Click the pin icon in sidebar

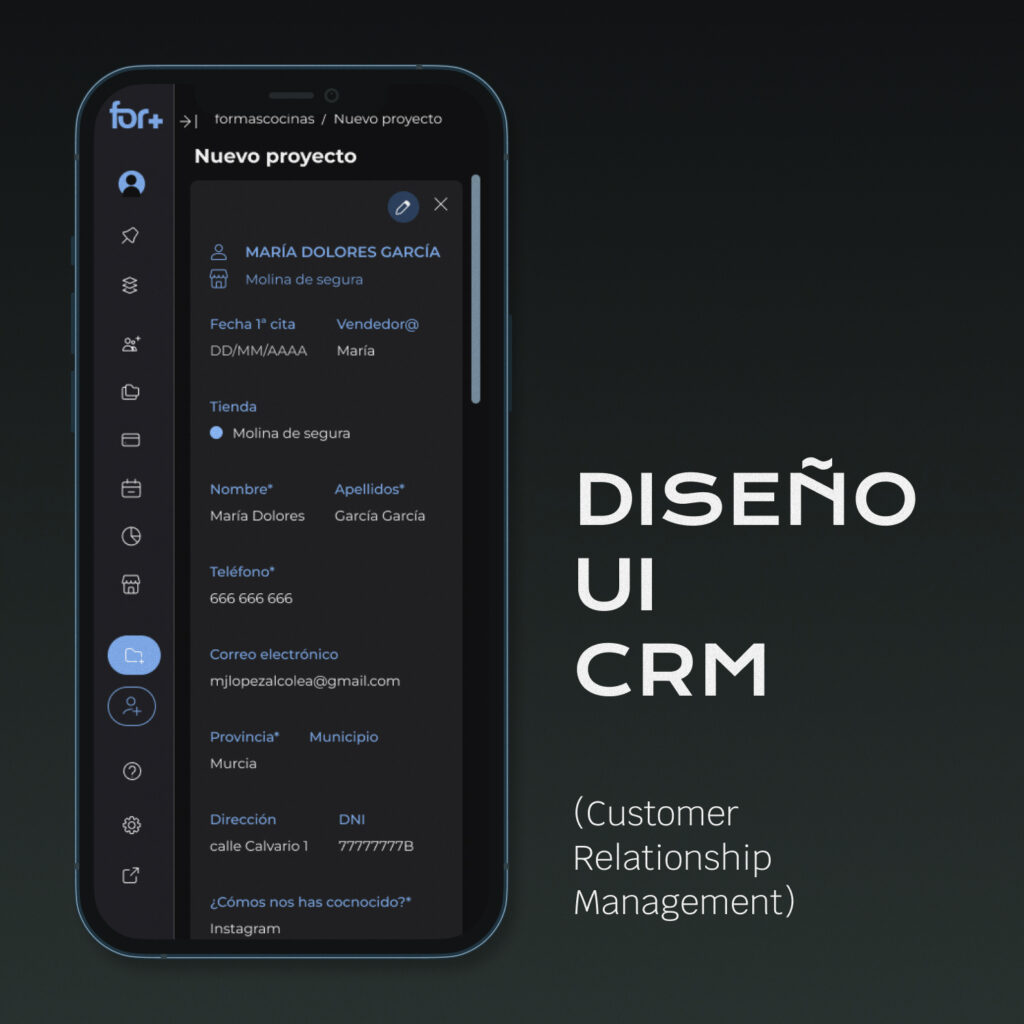click(130, 236)
